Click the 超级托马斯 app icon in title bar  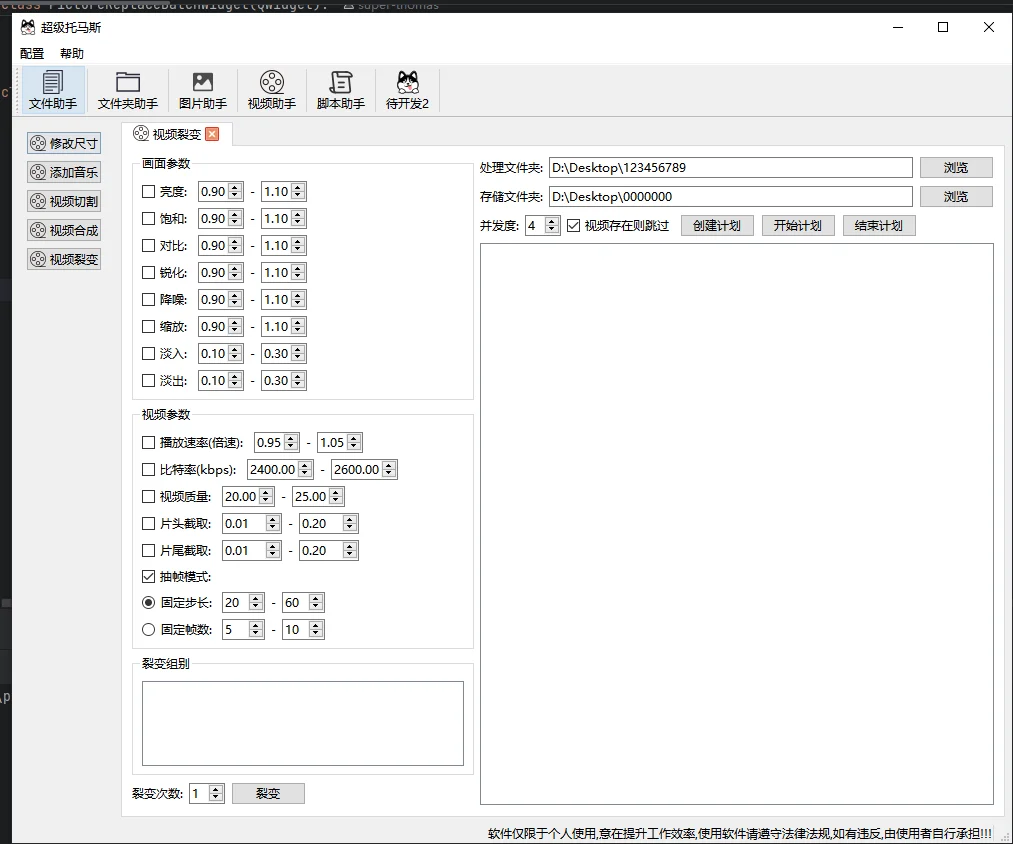[28, 27]
